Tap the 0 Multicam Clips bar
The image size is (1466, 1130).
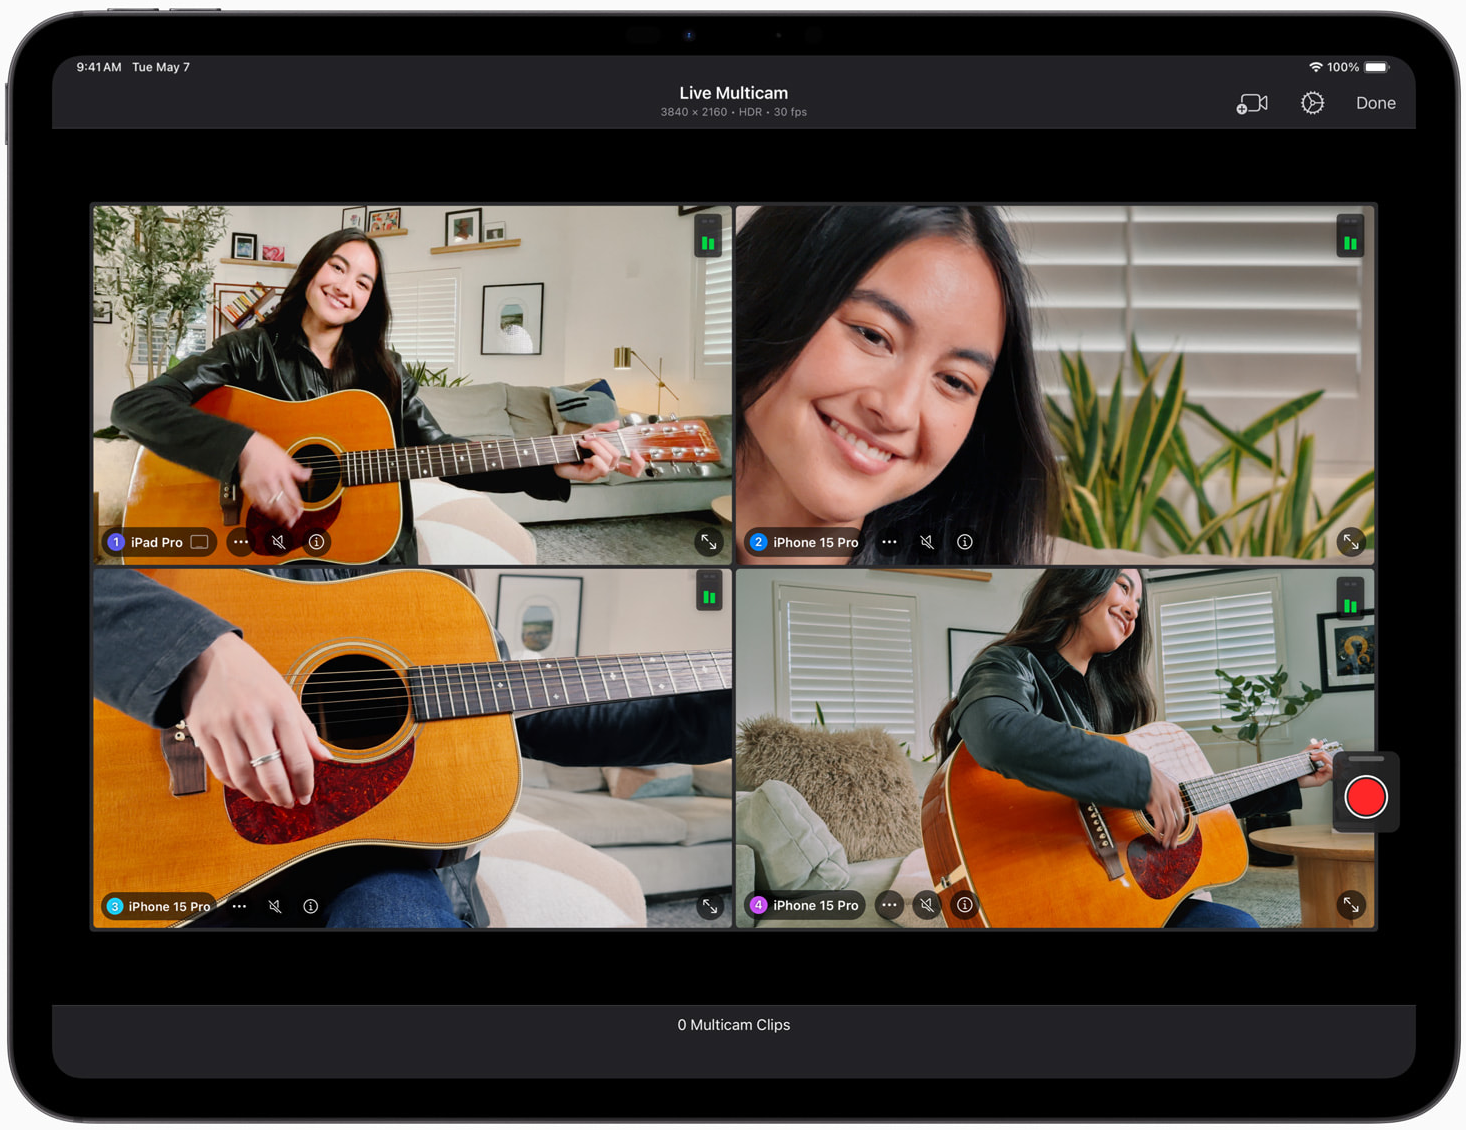coord(733,1025)
